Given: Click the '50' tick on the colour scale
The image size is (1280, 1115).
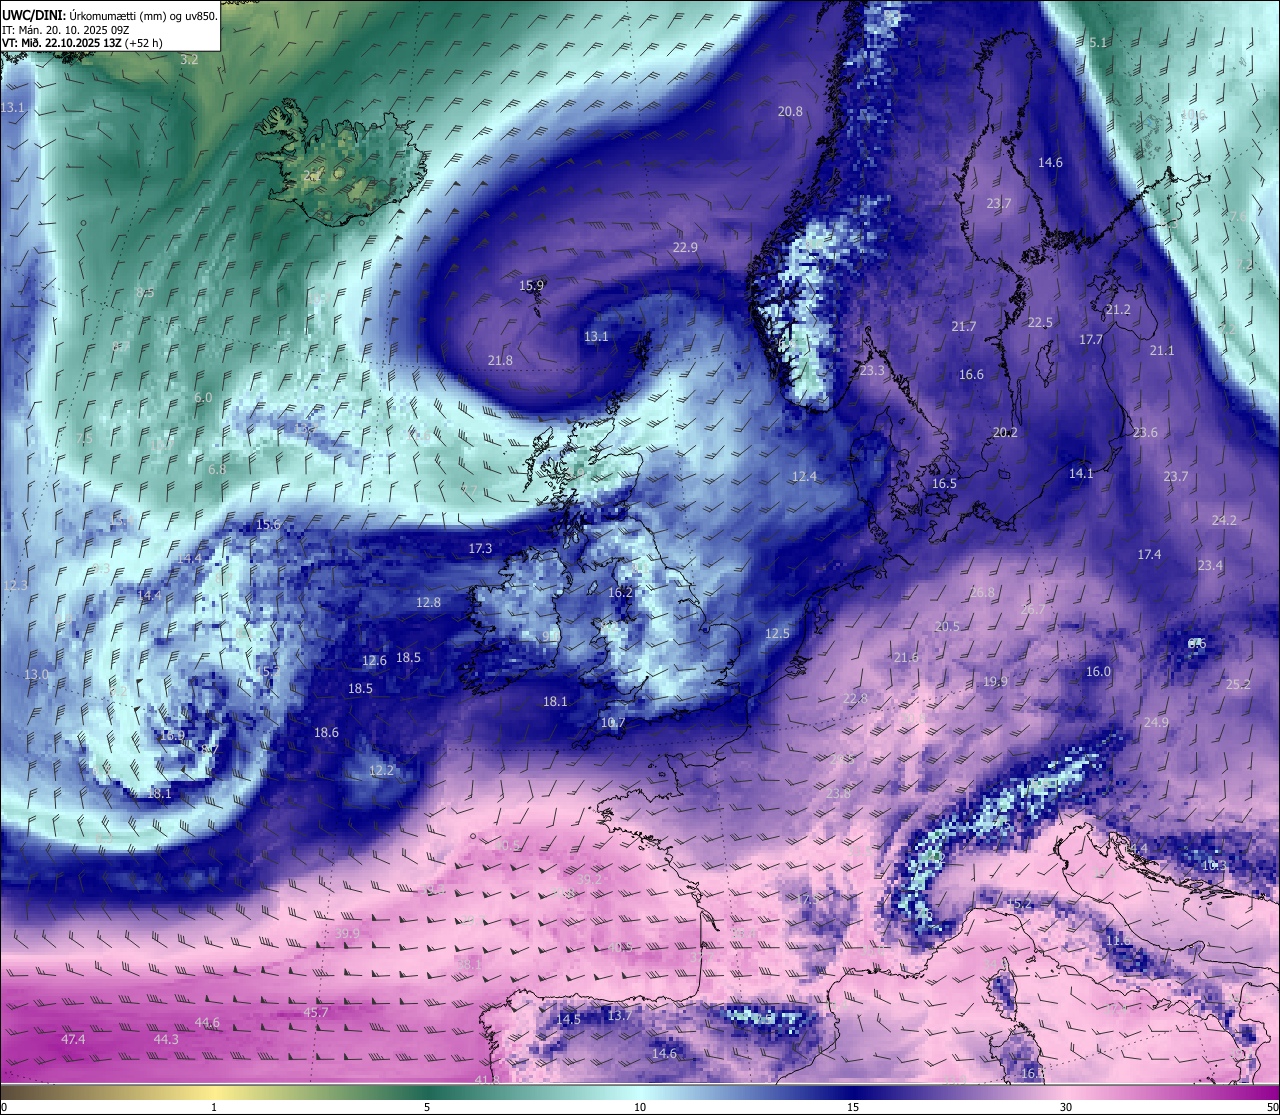Looking at the screenshot, I should (x=1272, y=1107).
